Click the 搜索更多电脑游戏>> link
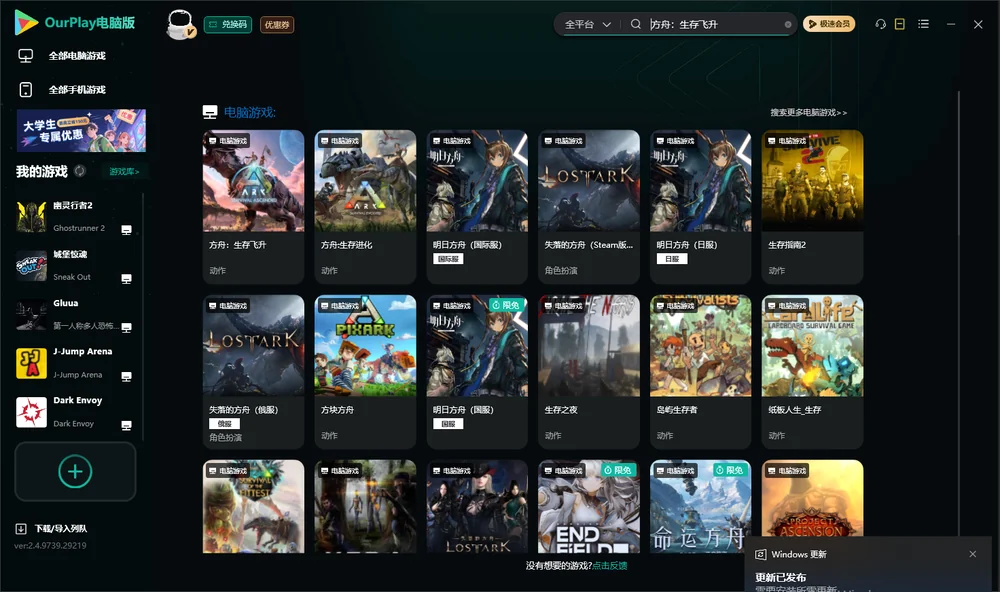The image size is (1000, 592). point(808,112)
